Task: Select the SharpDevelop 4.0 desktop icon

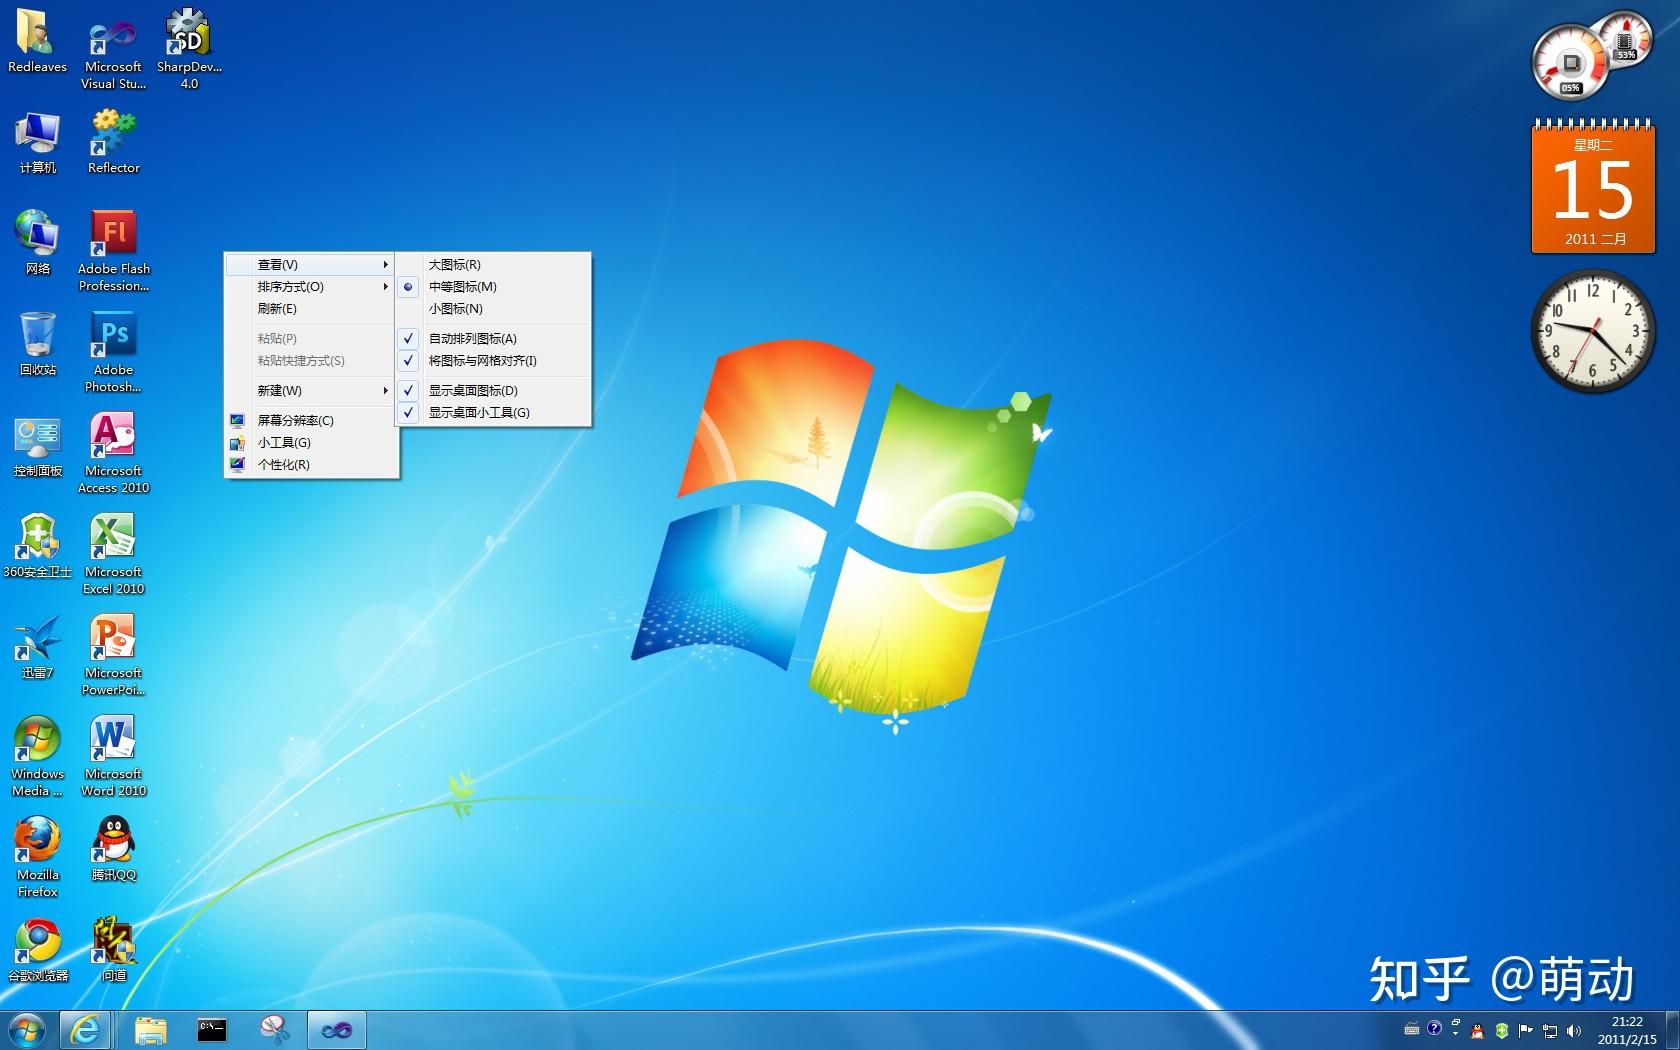Action: (x=189, y=50)
